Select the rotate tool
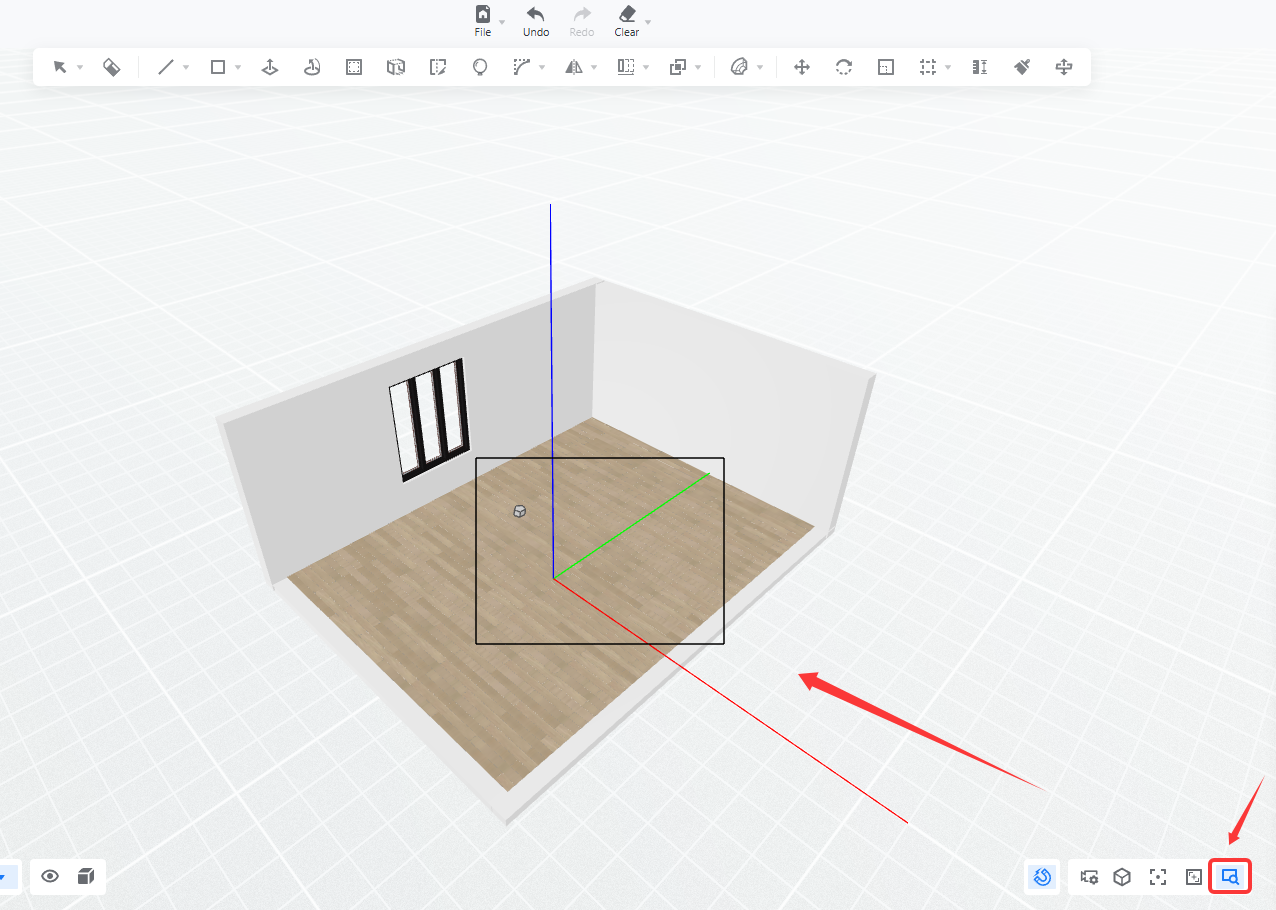1276x910 pixels. pos(844,67)
